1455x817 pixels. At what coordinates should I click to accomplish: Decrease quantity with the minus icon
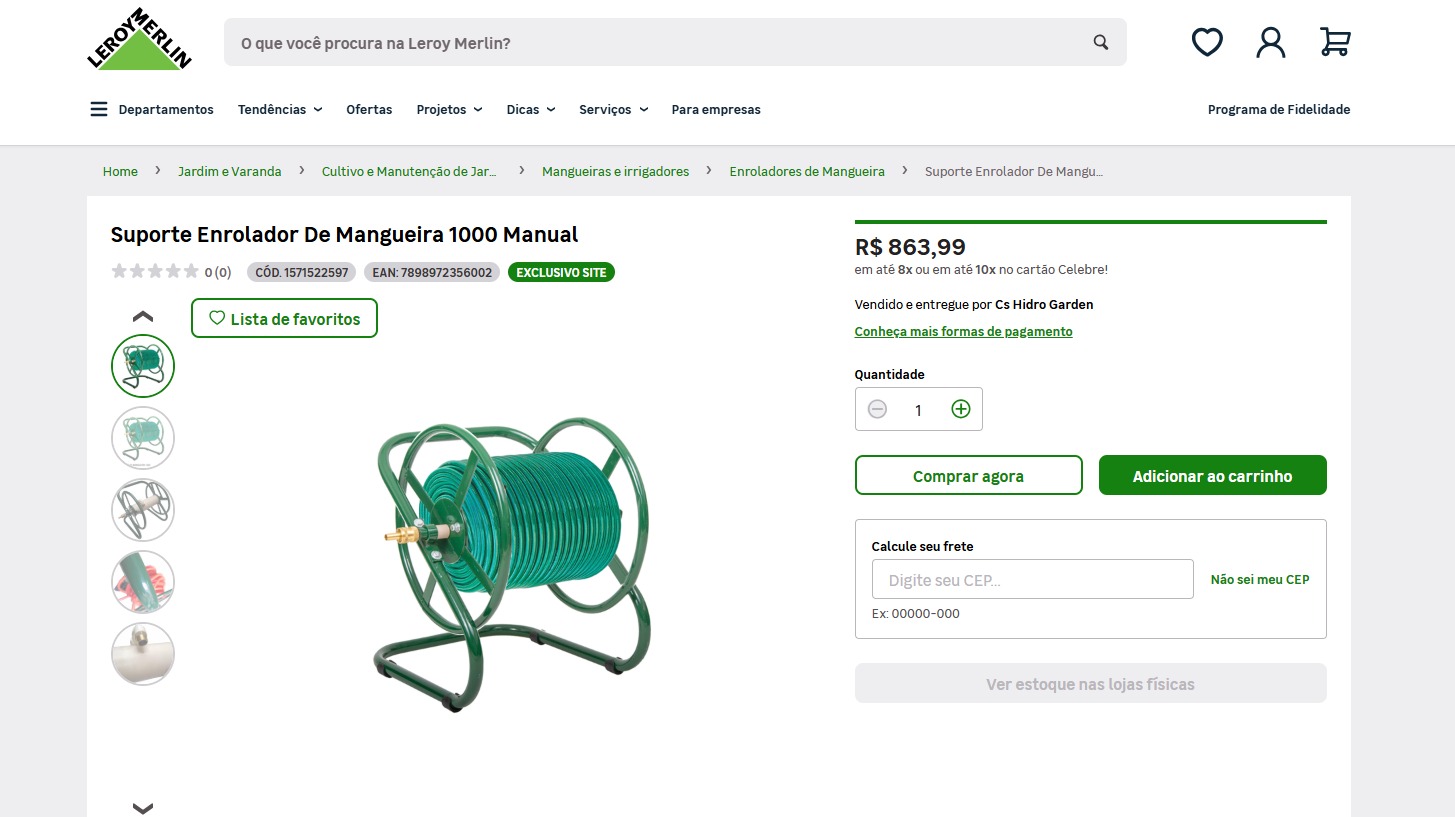point(877,409)
